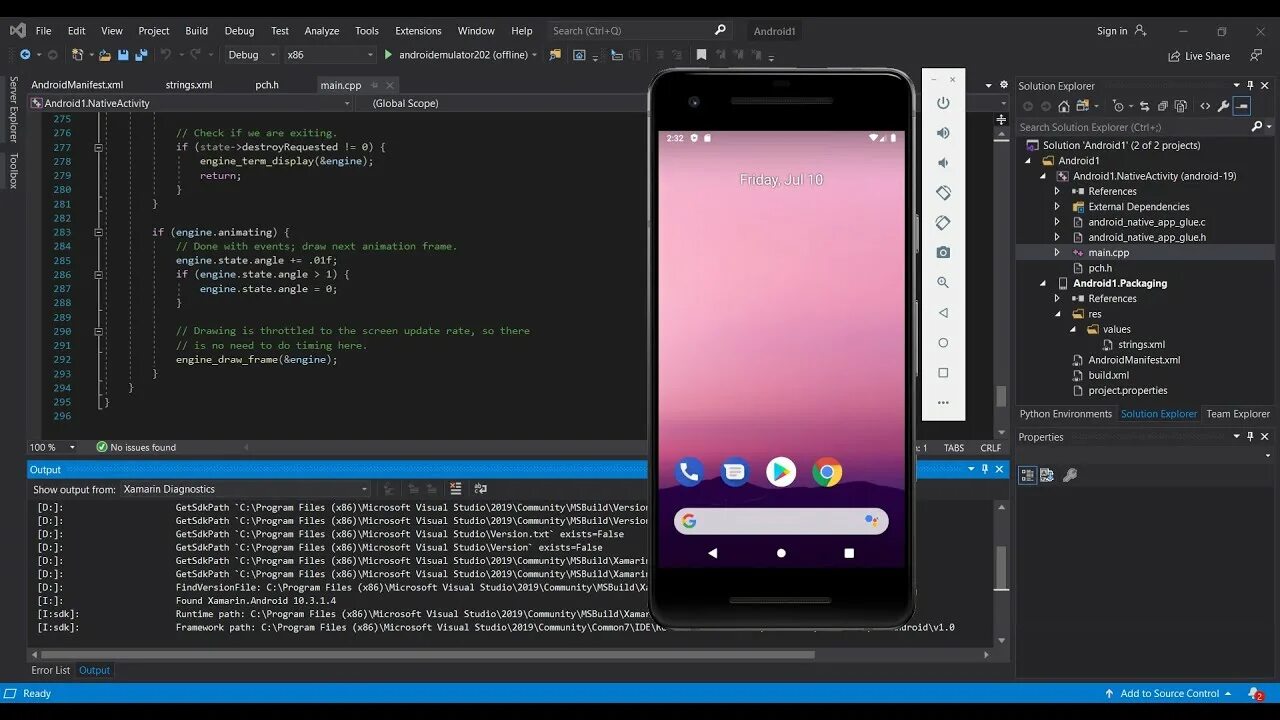Collapse the res folder node
Image resolution: width=1280 pixels, height=720 pixels.
pyautogui.click(x=1057, y=314)
